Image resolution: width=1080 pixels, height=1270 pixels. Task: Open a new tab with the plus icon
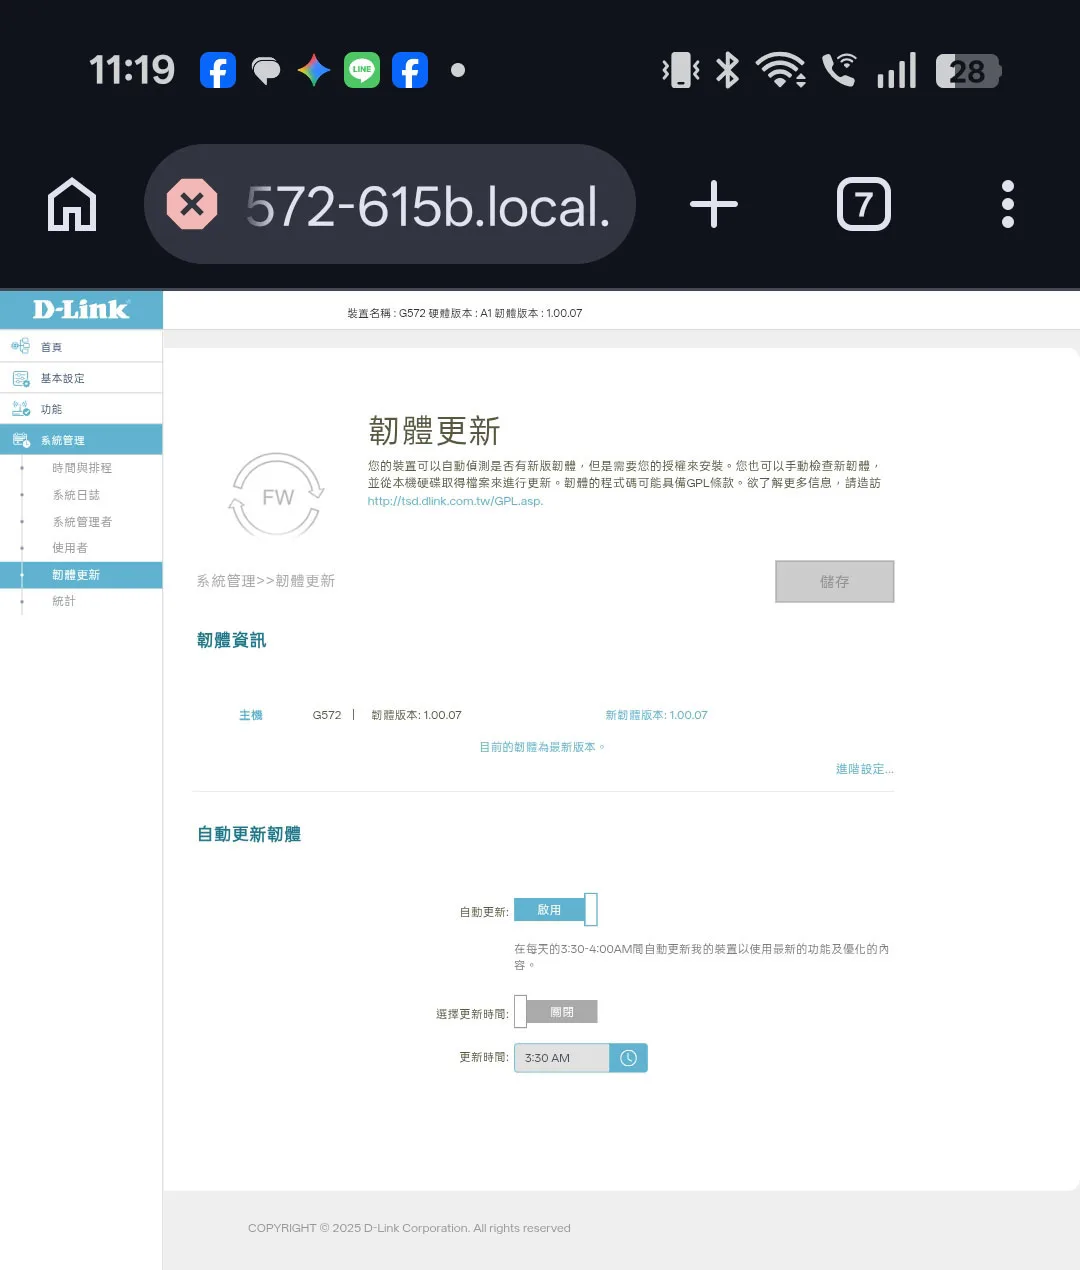pyautogui.click(x=714, y=205)
